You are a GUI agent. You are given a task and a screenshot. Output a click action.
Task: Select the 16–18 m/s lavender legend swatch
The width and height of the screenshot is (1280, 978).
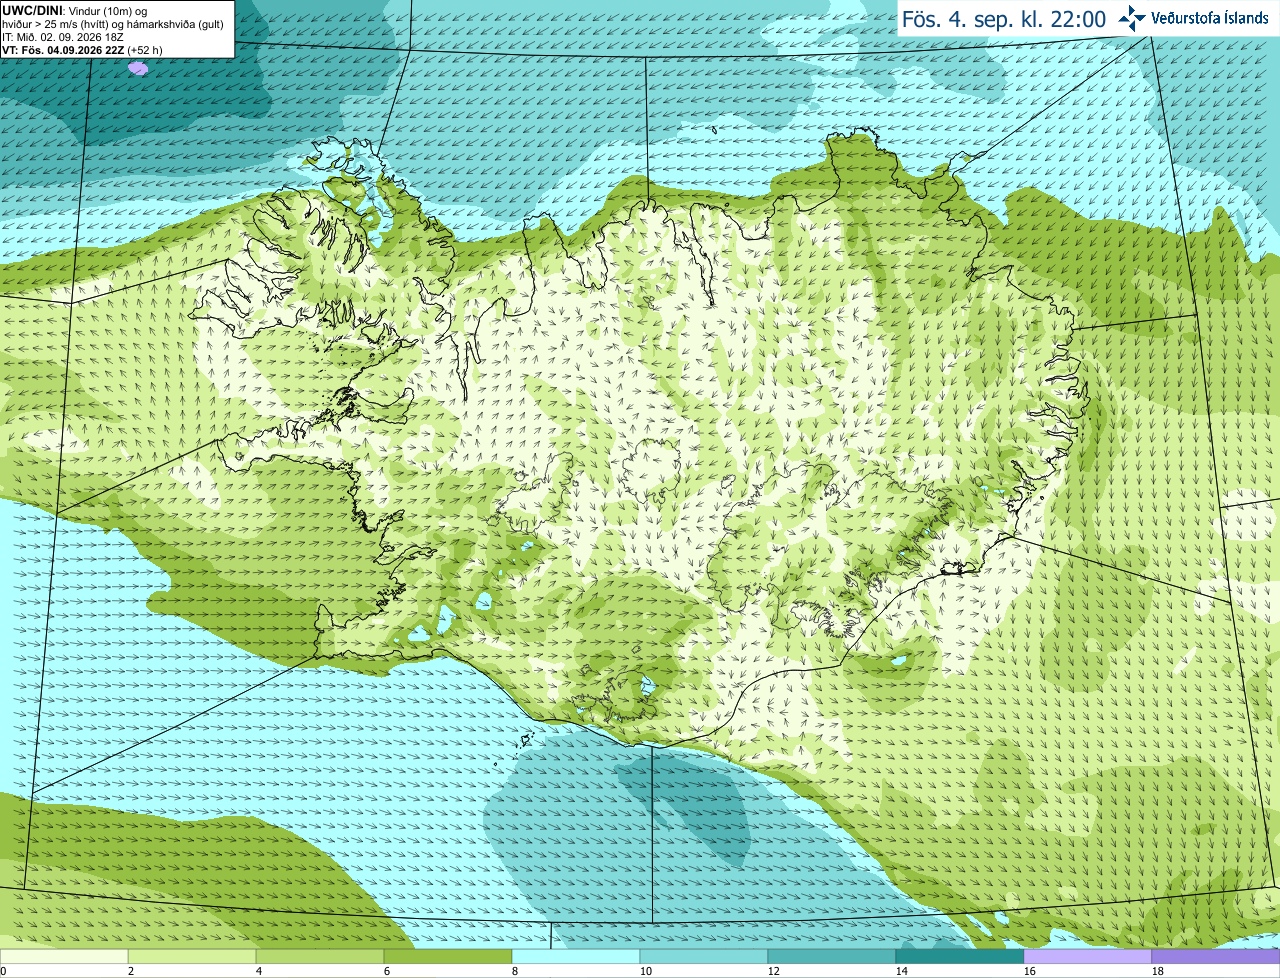1088,957
